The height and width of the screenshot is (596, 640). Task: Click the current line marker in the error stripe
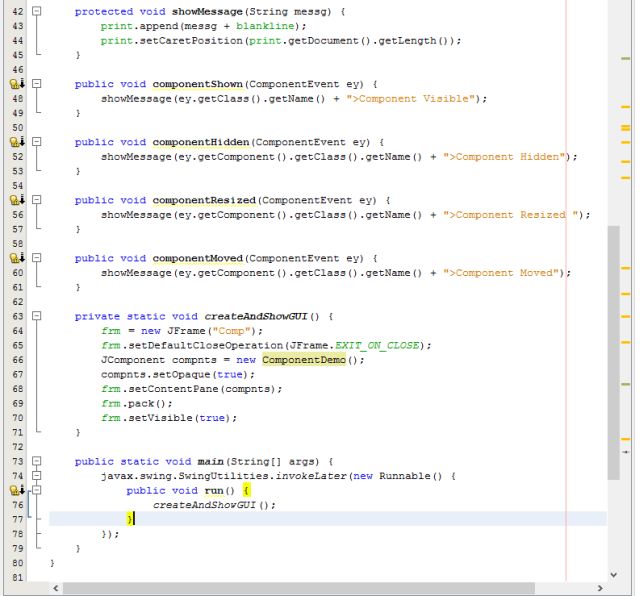pos(625,452)
